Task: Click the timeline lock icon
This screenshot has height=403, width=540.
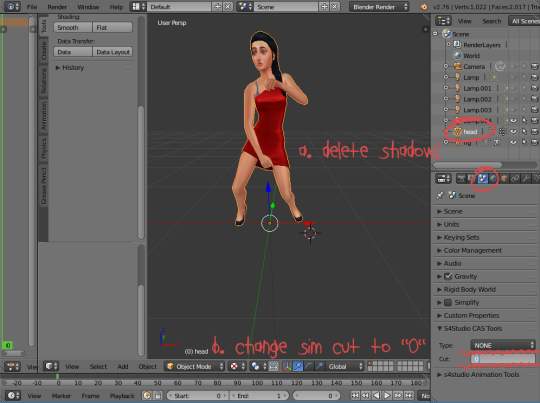Action: 158,395
